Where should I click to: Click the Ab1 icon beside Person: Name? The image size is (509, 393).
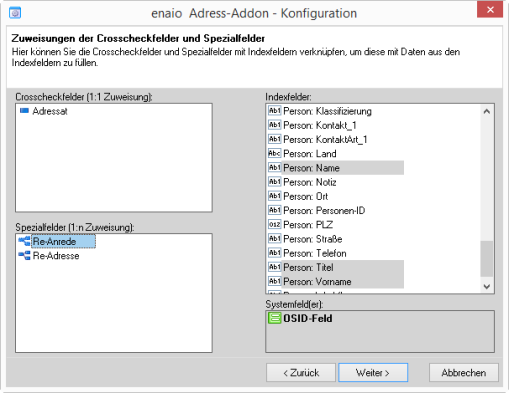tap(275, 168)
